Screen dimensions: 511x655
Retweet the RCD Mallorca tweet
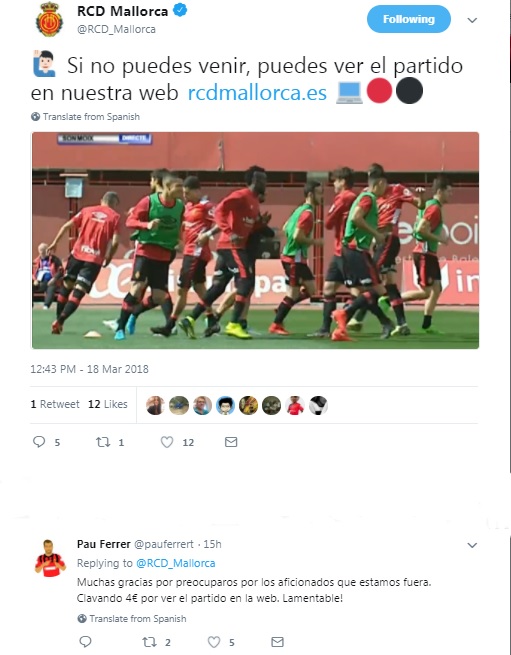click(103, 442)
